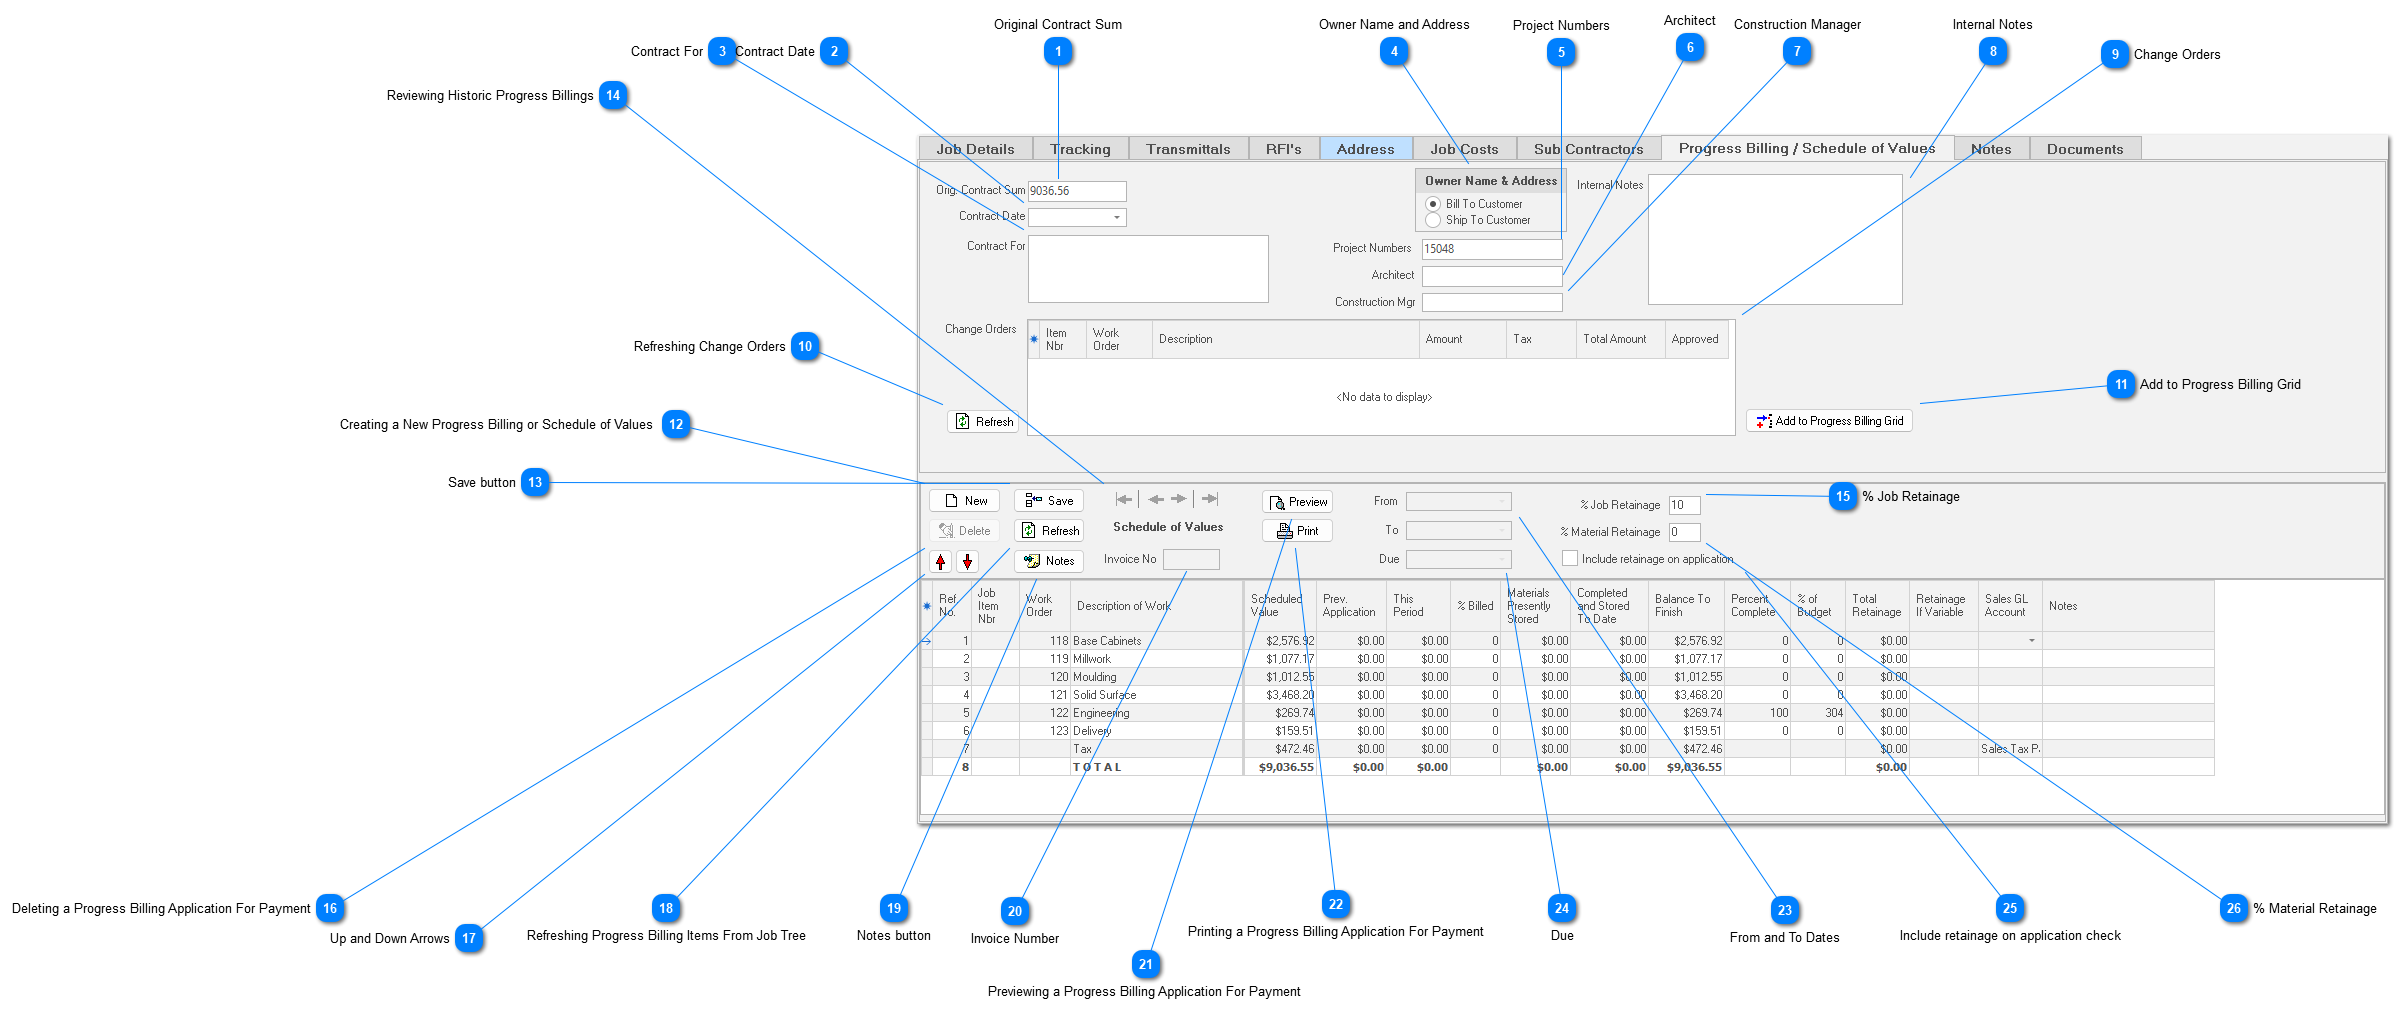Click the Delete button
This screenshot has width=2397, height=1015.
pos(963,530)
